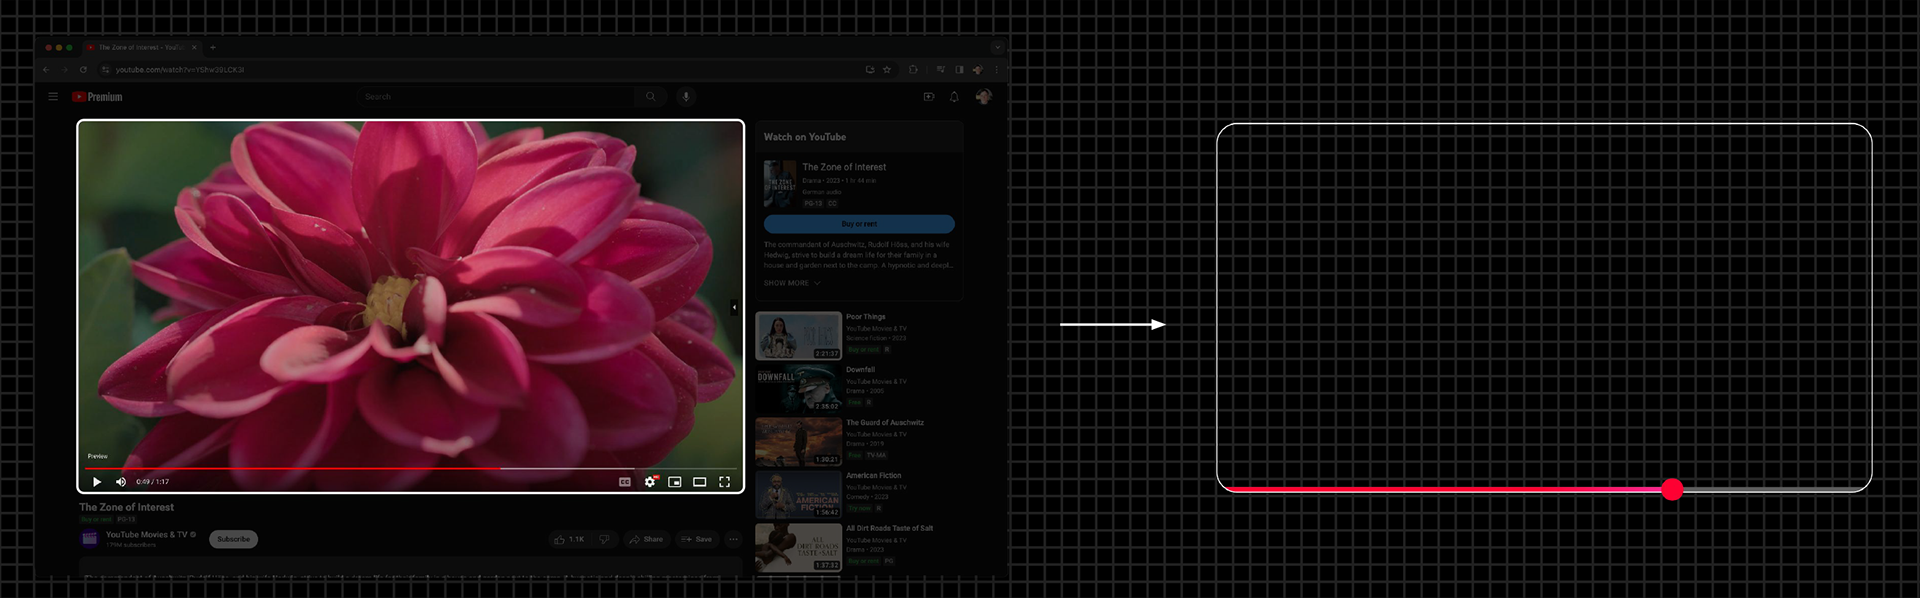
Task: Open the Chrome three-dot menu
Action: [x=996, y=70]
